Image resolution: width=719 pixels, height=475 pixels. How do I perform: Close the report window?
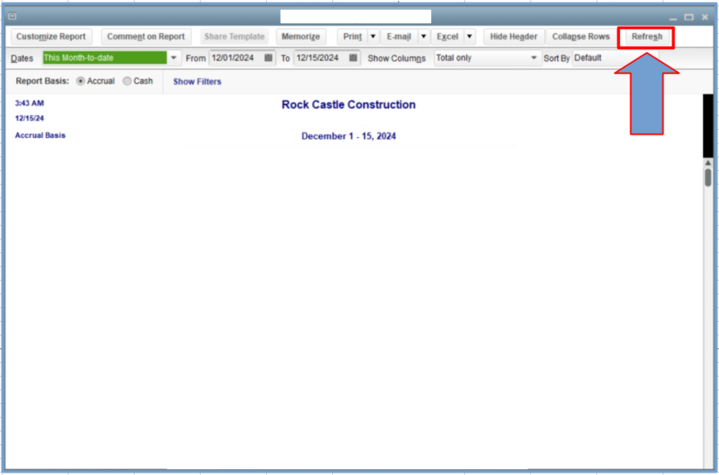pyautogui.click(x=705, y=17)
